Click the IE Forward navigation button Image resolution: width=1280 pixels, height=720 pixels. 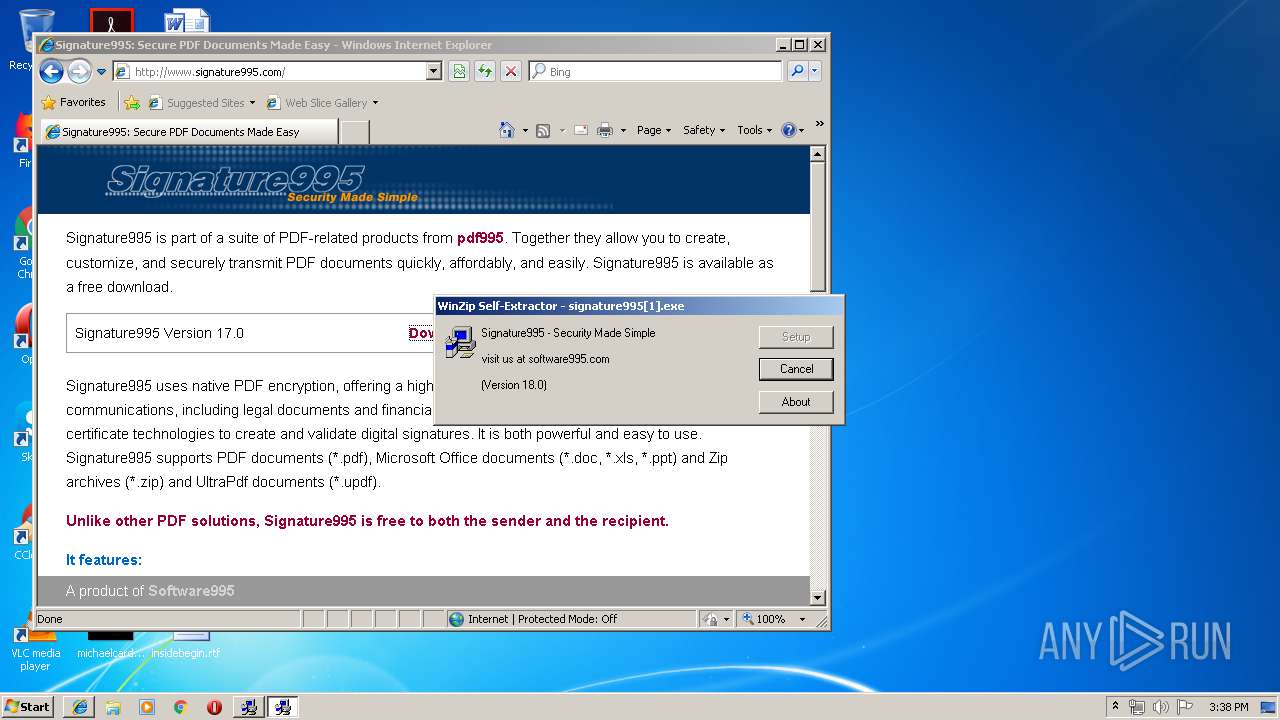tap(79, 71)
